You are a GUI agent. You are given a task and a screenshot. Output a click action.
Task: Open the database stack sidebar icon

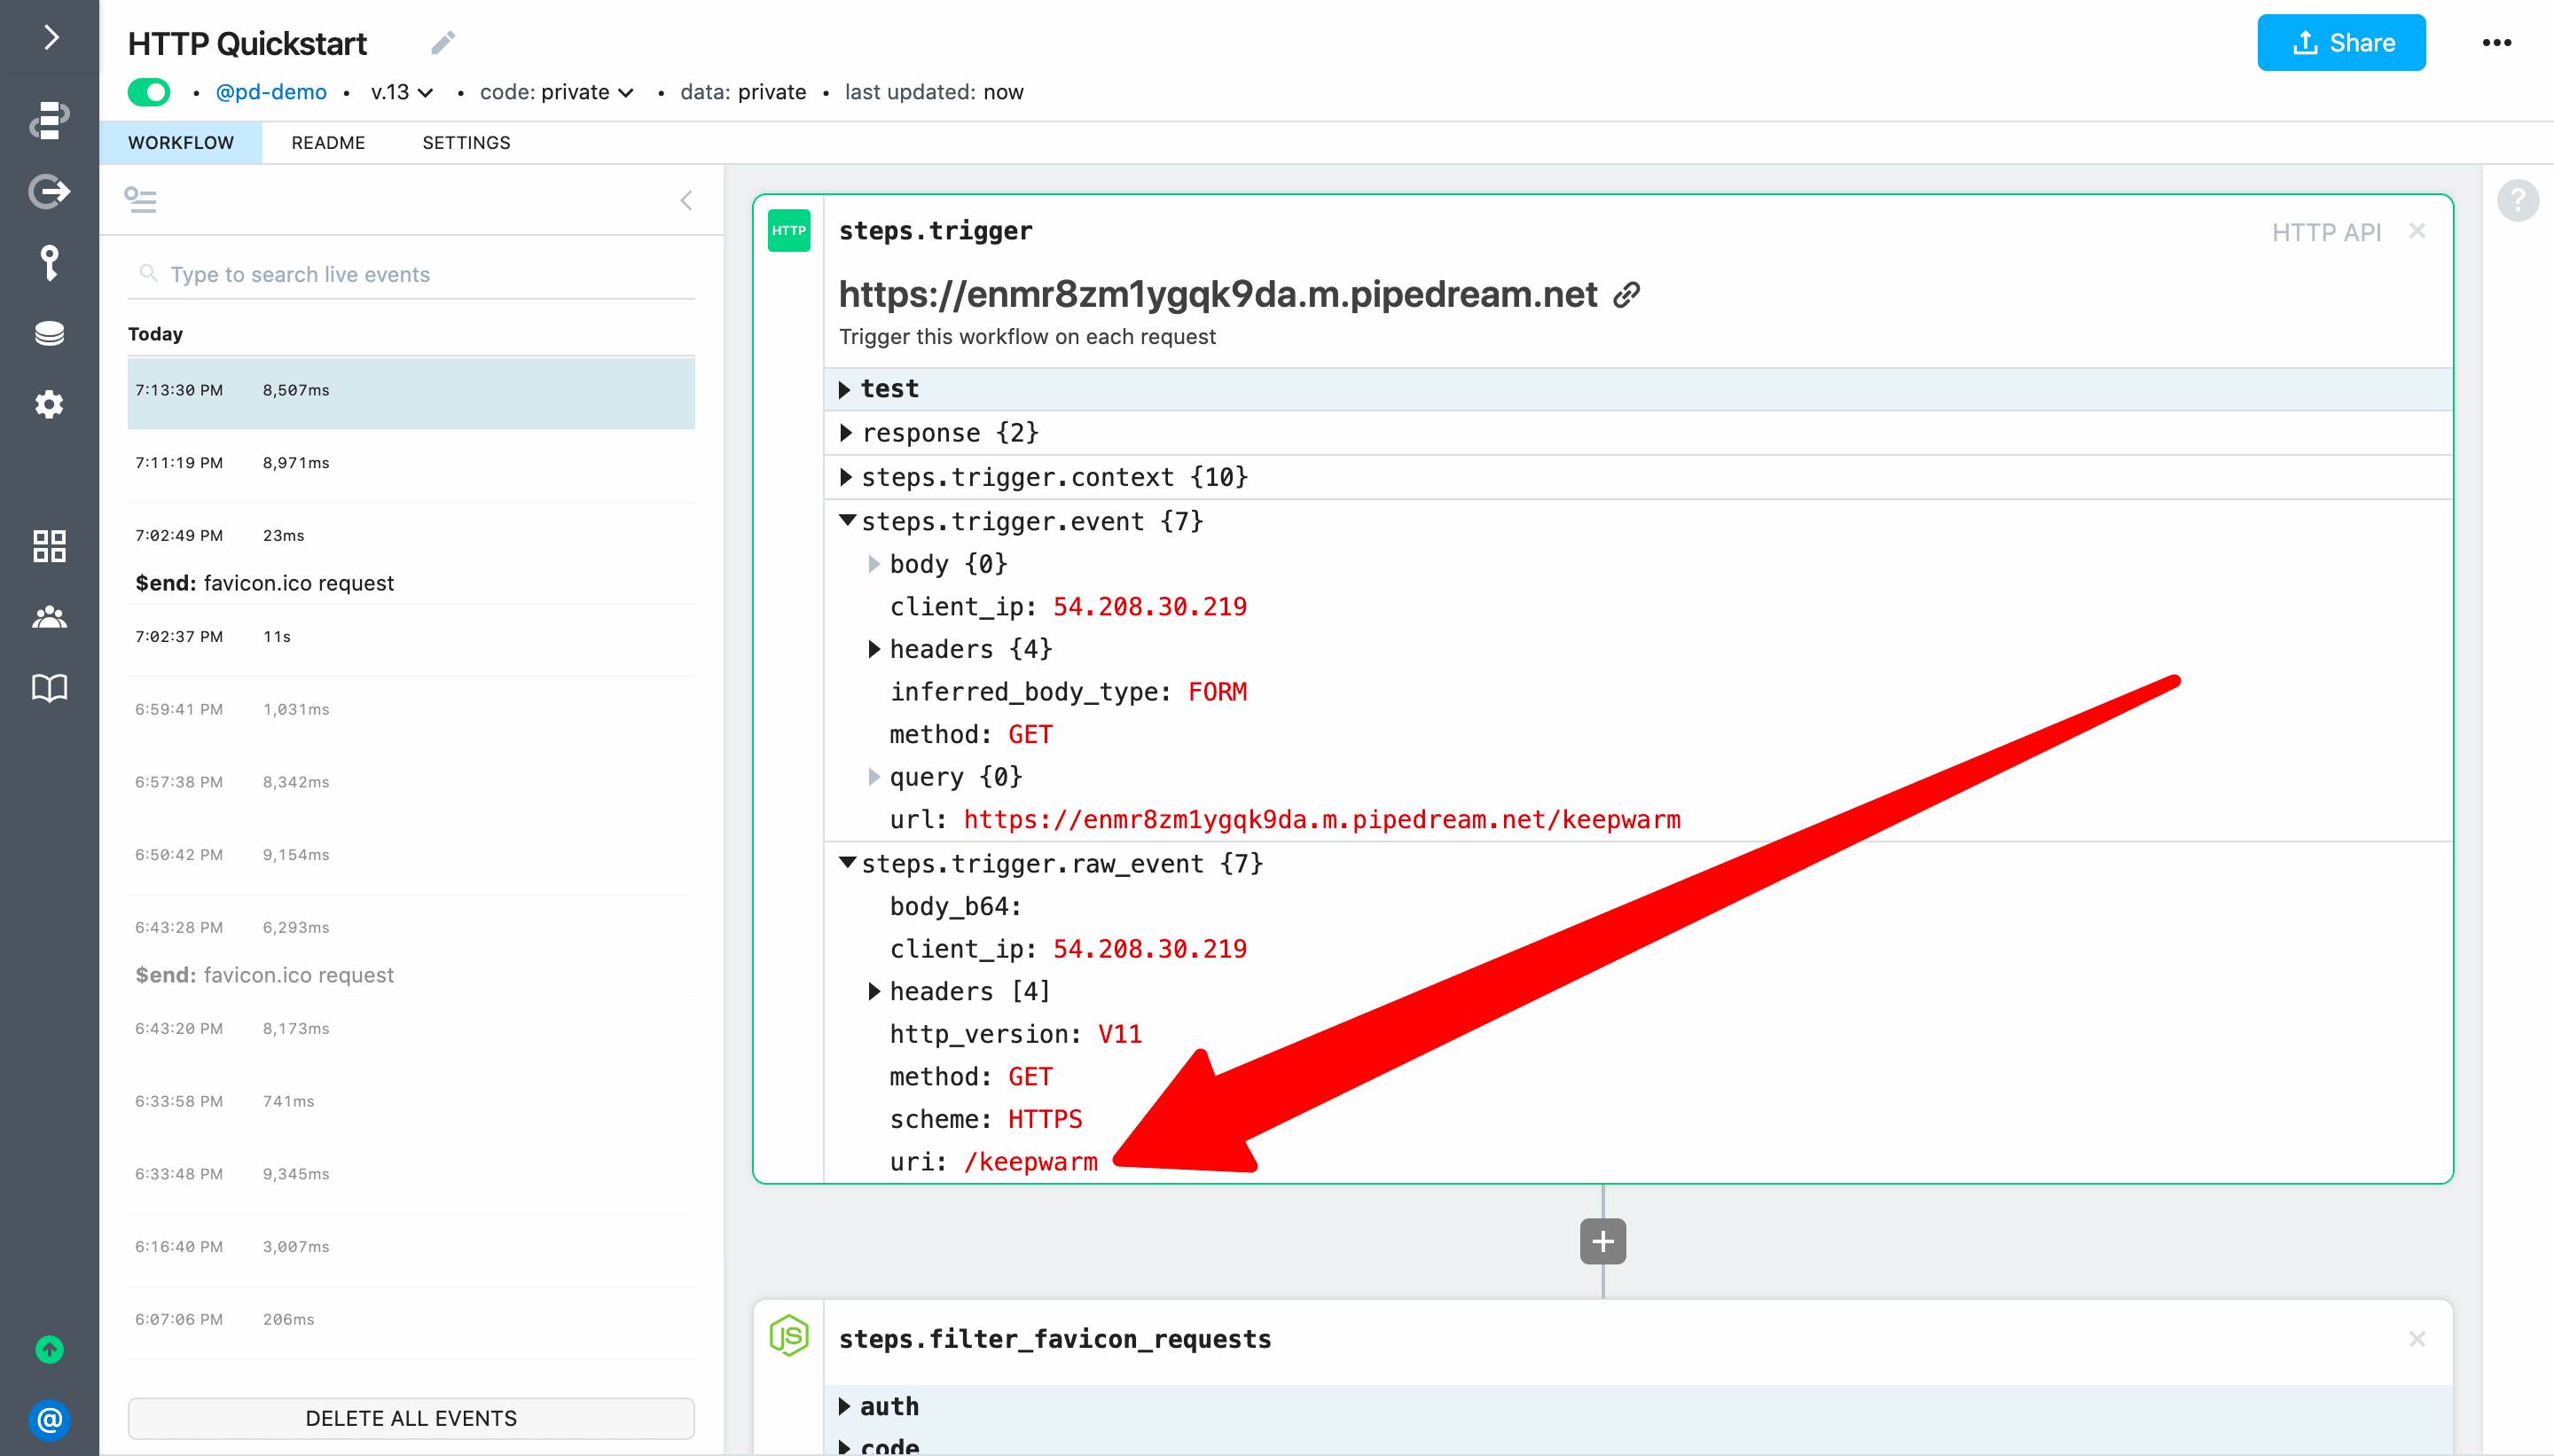coord(49,334)
